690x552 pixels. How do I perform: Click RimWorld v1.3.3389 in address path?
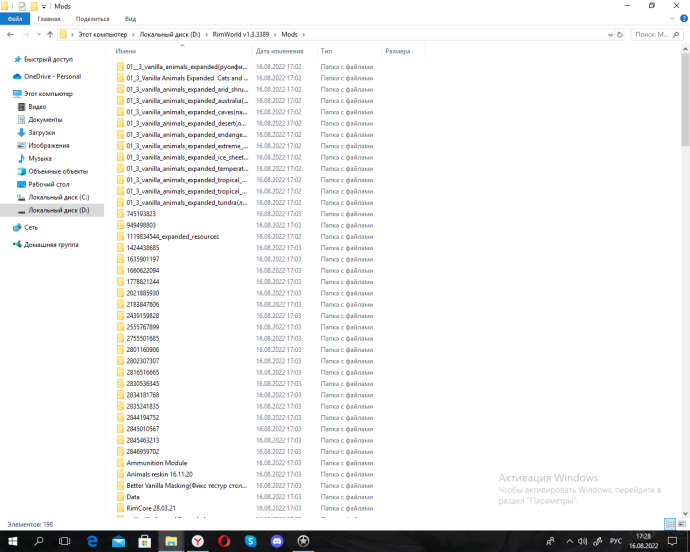coord(242,34)
